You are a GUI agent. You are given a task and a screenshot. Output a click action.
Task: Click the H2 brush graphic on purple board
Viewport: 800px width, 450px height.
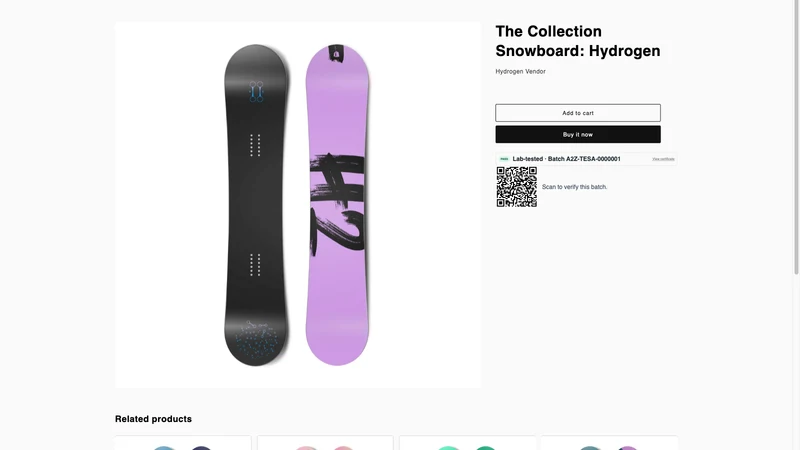pyautogui.click(x=337, y=204)
